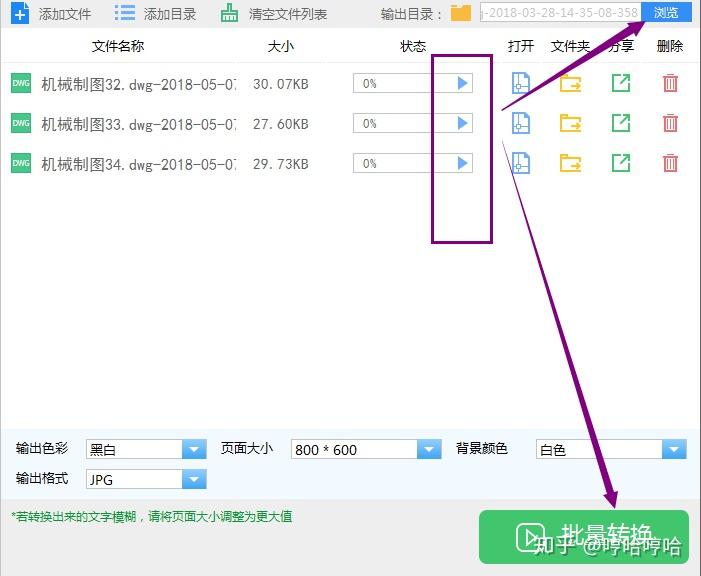The width and height of the screenshot is (701, 576).
Task: Share the 机械制图33.dwg file
Action: (621, 123)
